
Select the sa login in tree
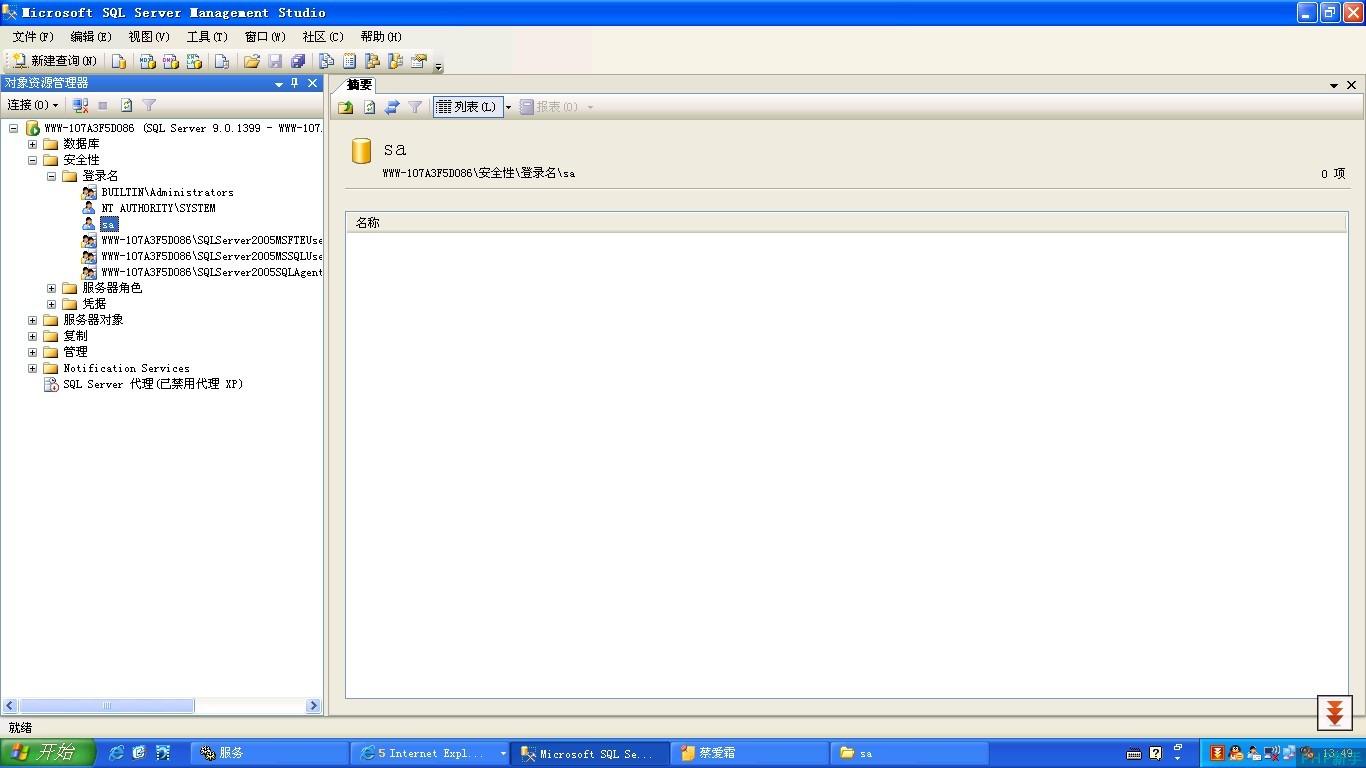109,224
